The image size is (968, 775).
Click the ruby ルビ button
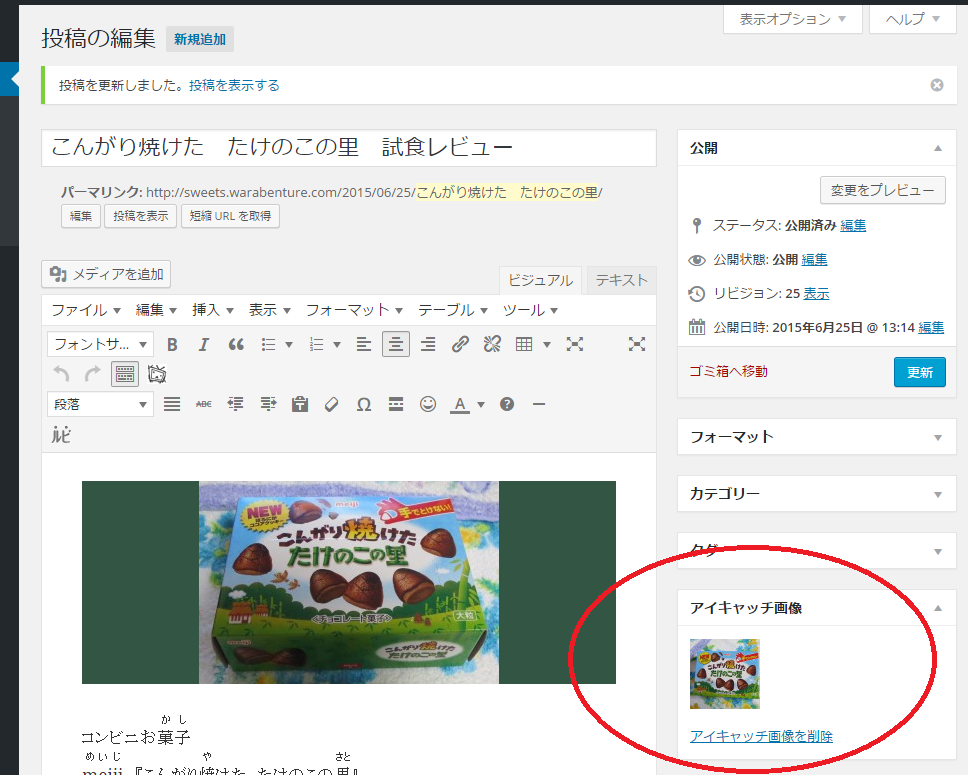(61, 435)
